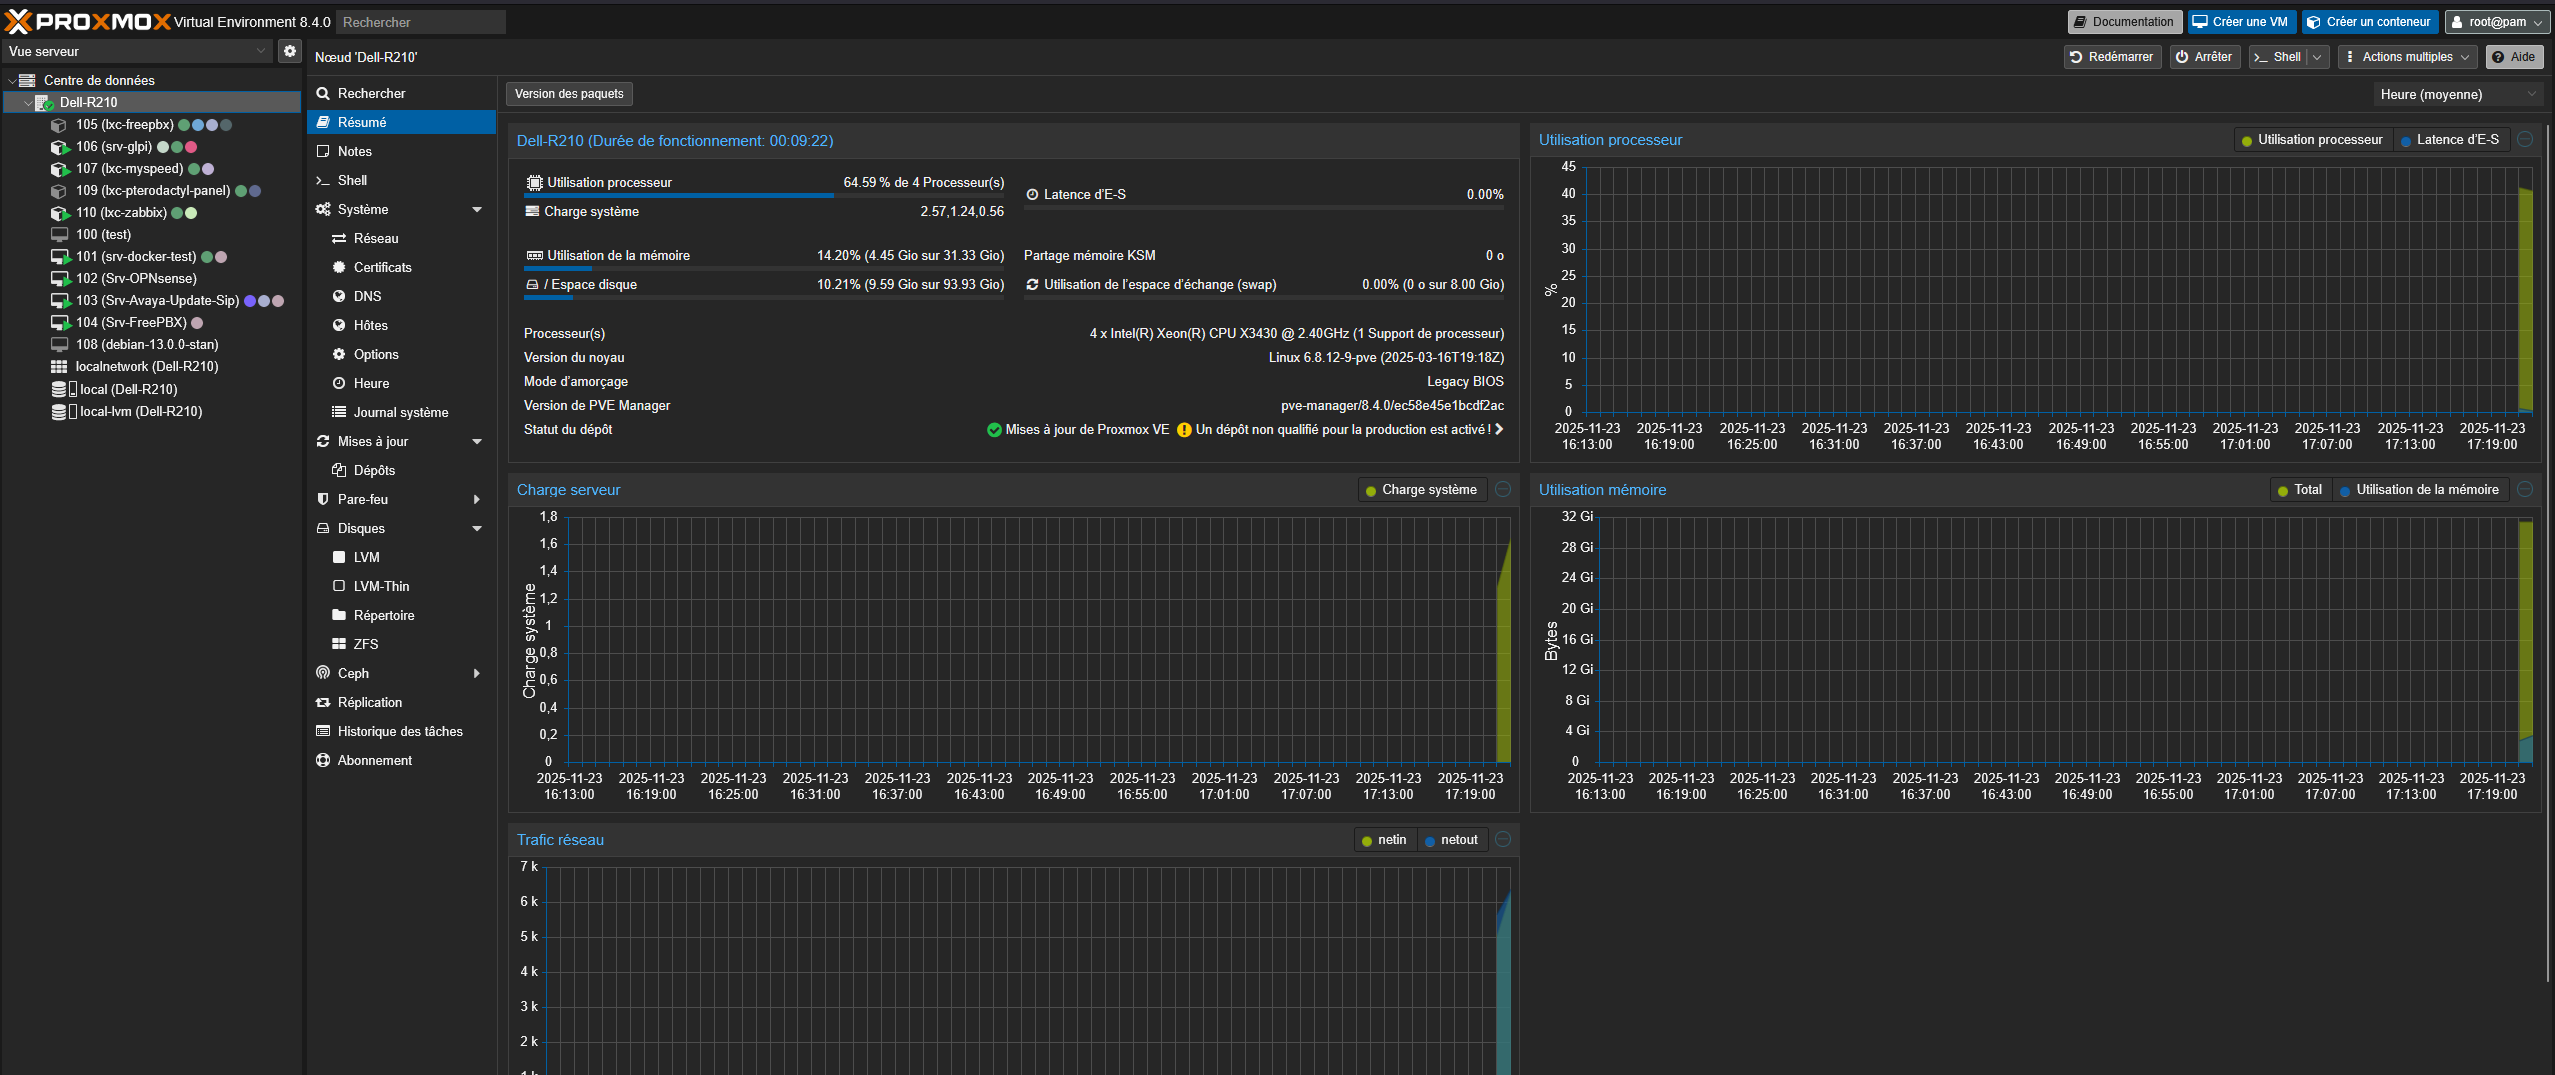Click the Dépôts icon
This screenshot has width=2555, height=1075.
339,470
